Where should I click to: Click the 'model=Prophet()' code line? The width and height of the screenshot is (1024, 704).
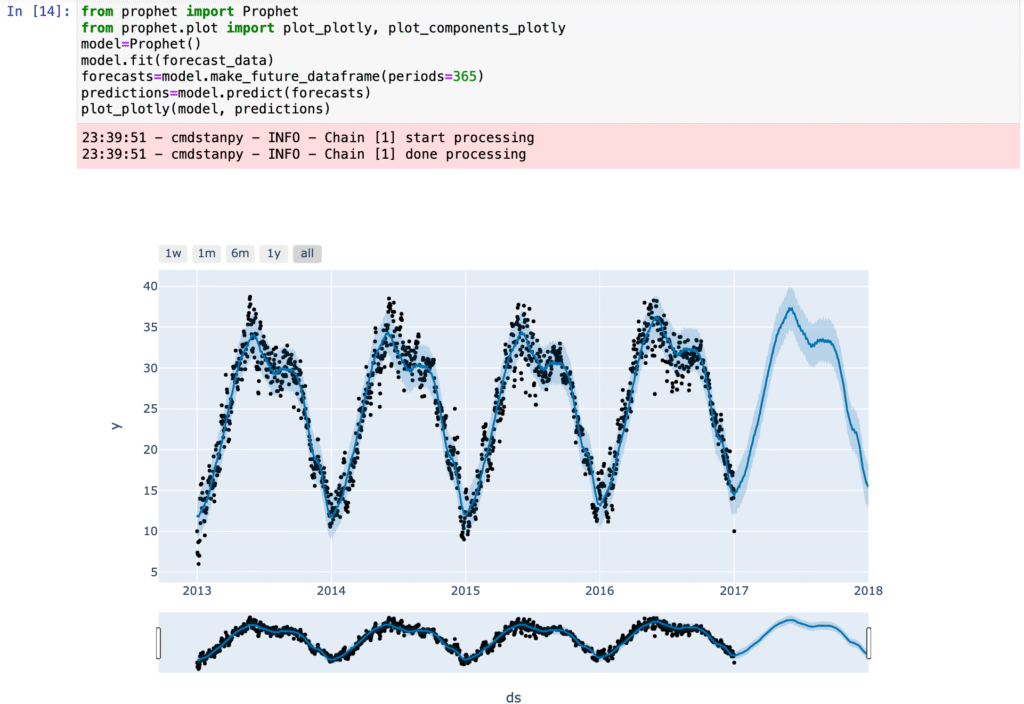tap(141, 44)
